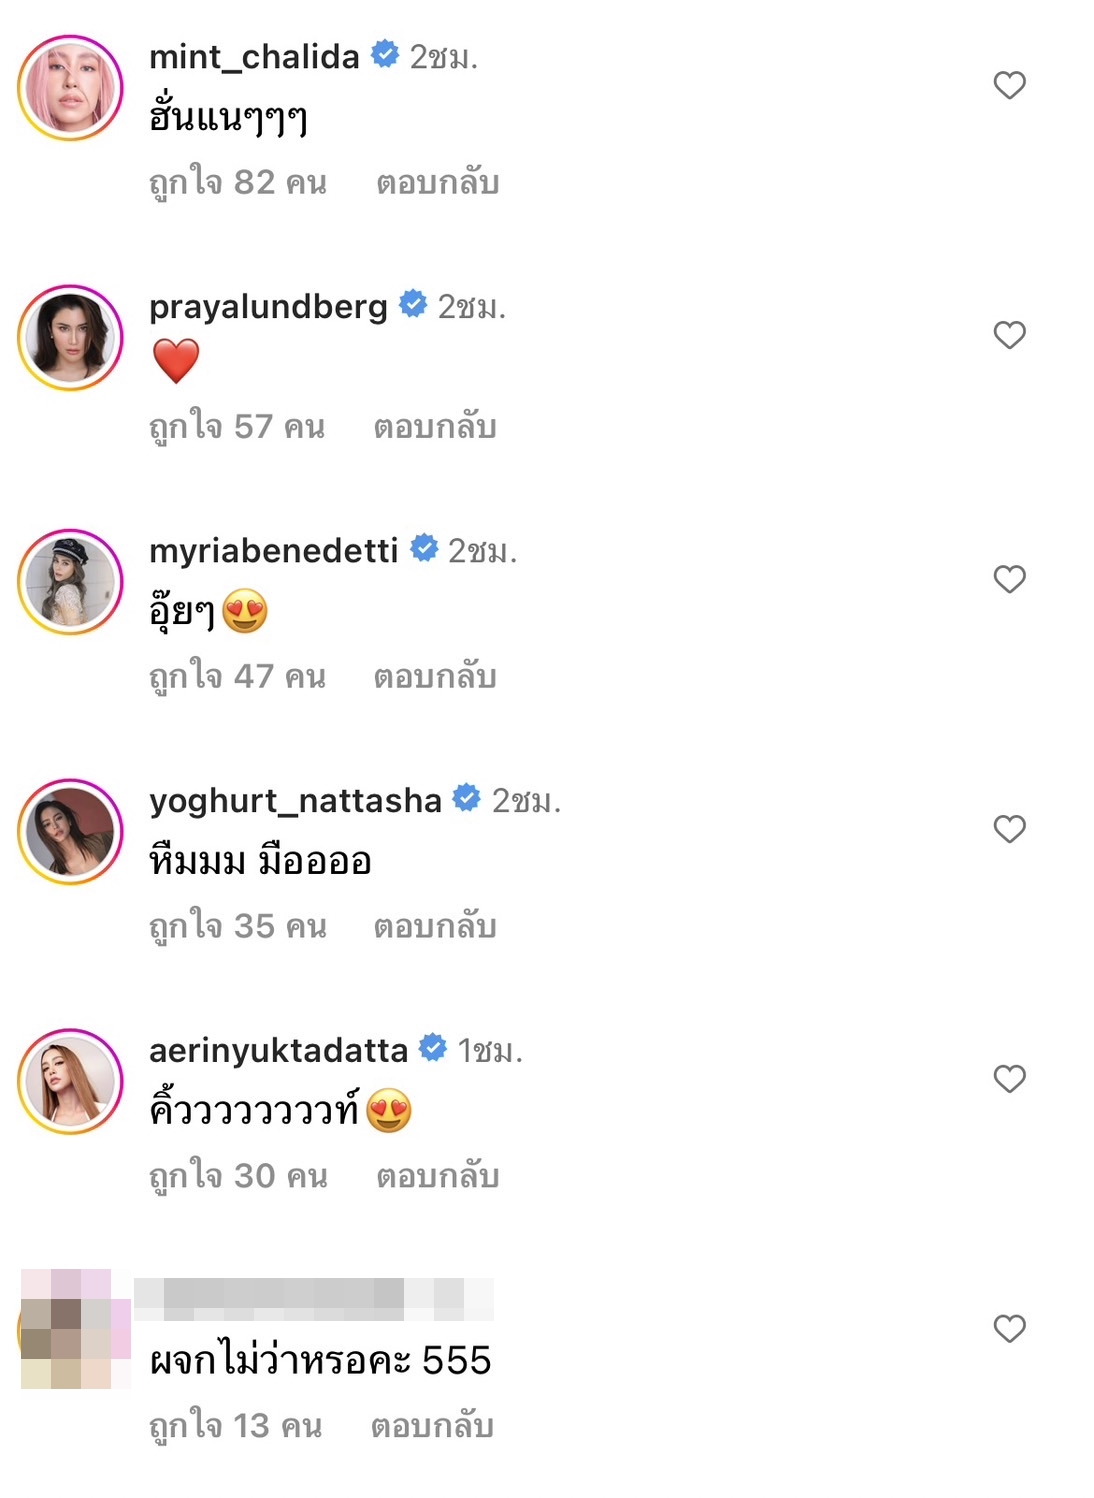Open yoghurt_nattasha username link
The width and height of the screenshot is (1094, 1498).
(295, 801)
